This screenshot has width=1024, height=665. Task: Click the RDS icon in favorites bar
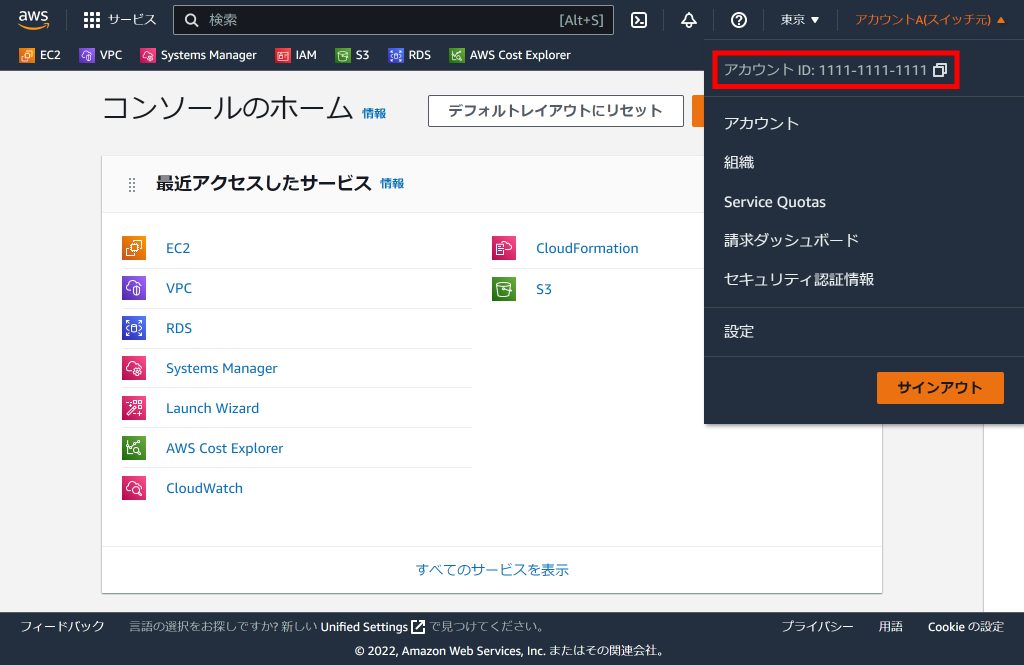point(395,56)
